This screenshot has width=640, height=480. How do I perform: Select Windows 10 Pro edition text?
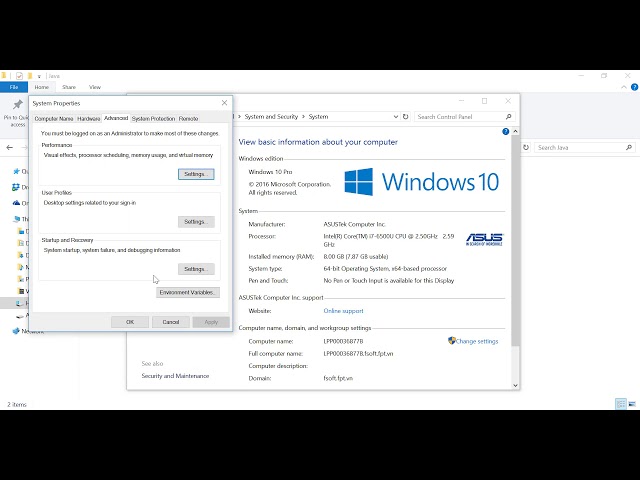pyautogui.click(x=270, y=172)
